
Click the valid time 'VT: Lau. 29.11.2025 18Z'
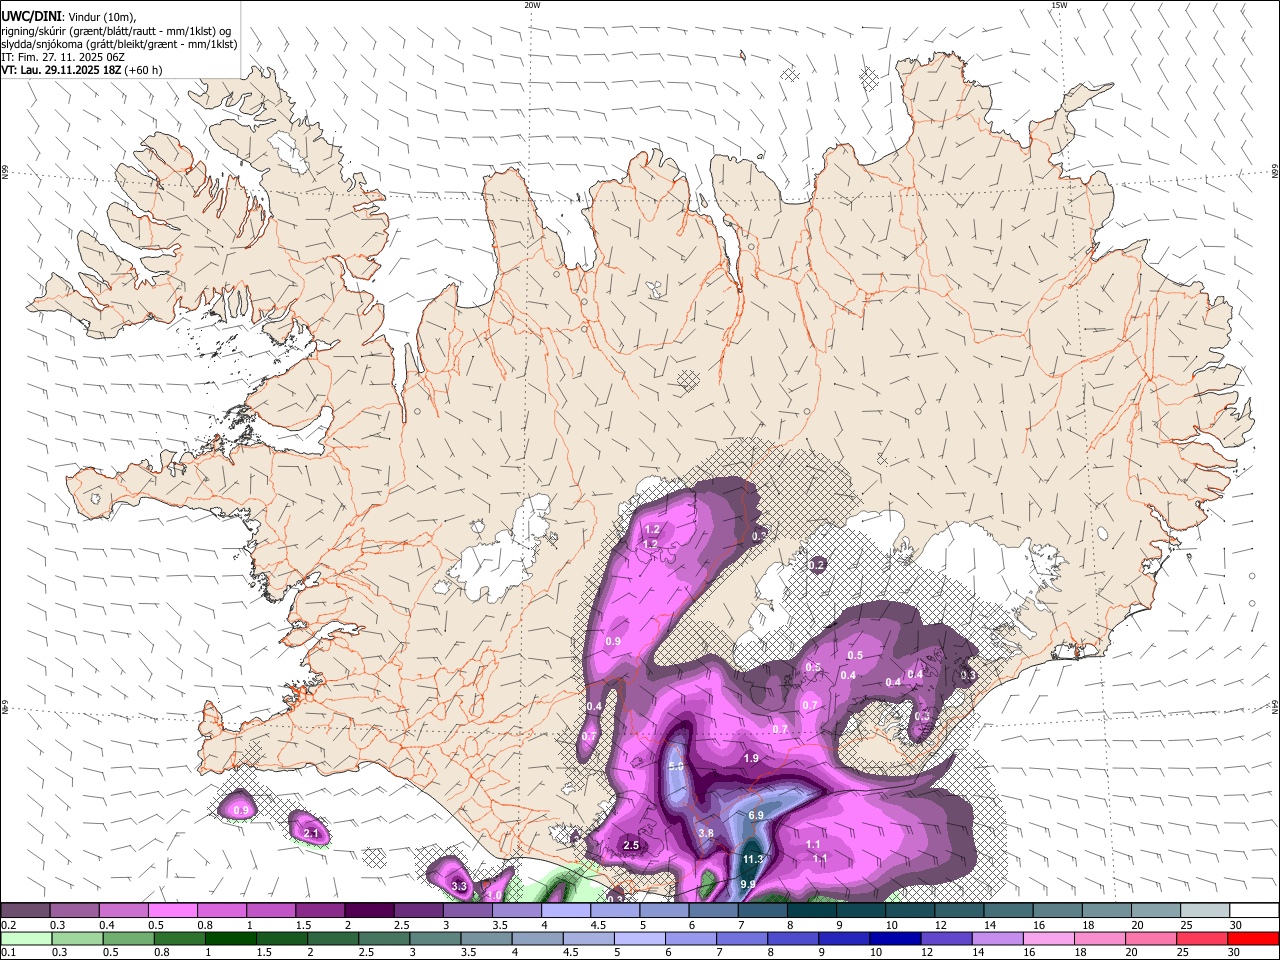pos(61,70)
